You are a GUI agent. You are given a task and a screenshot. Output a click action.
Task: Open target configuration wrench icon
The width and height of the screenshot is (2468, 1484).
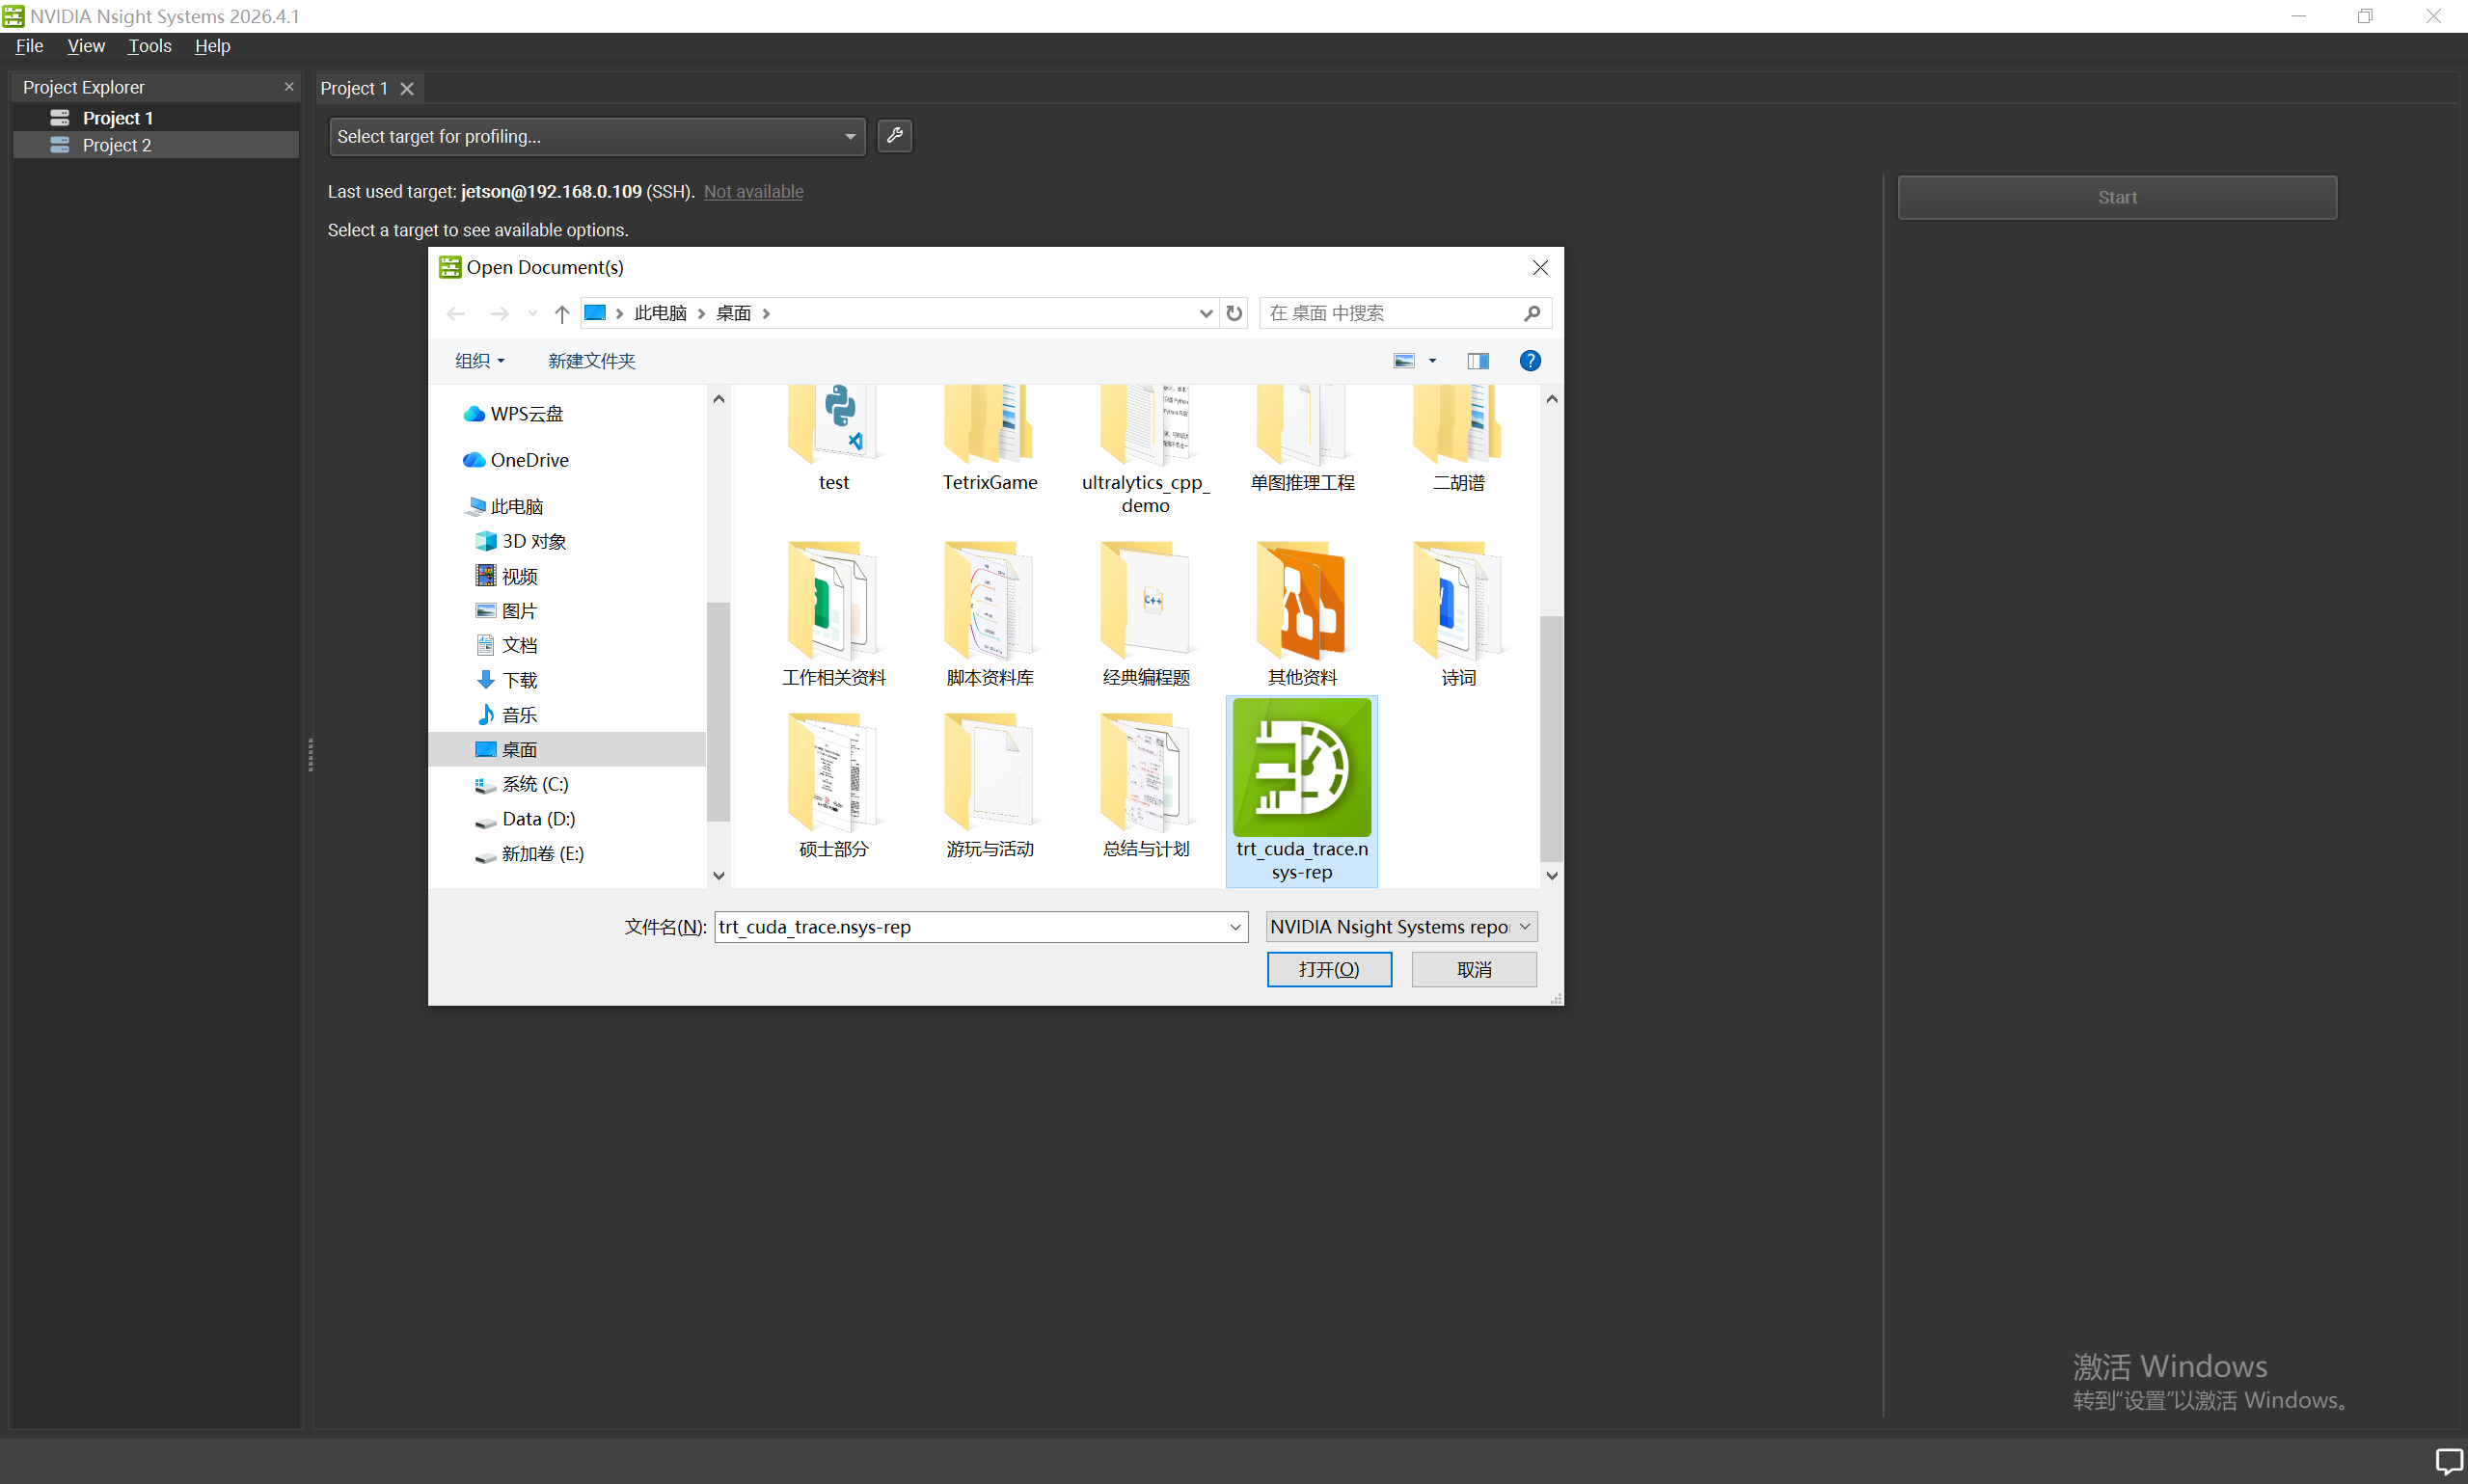click(x=894, y=135)
